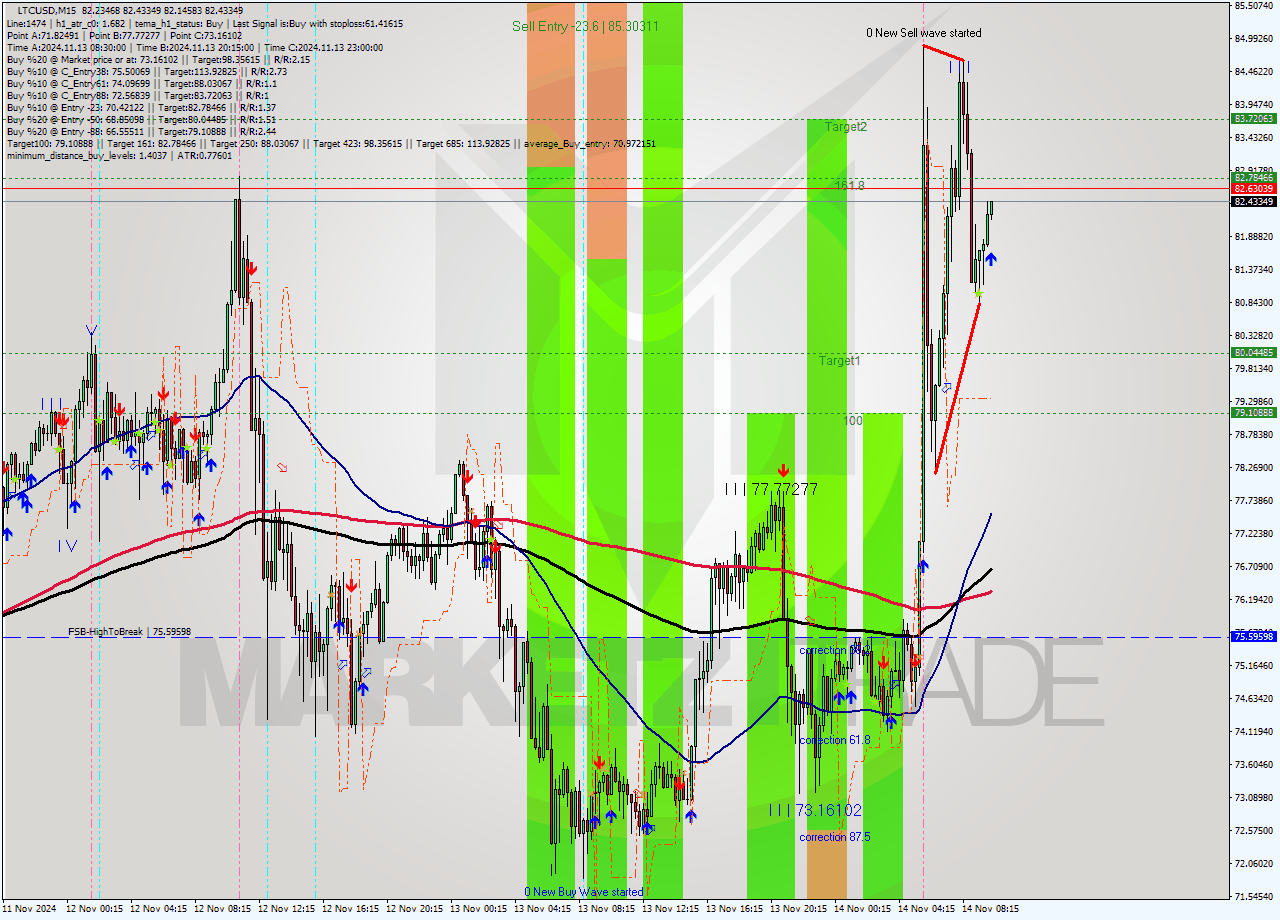Click the '11 Nov 2024' time axis label
Image resolution: width=1280 pixels, height=920 pixels.
point(29,909)
